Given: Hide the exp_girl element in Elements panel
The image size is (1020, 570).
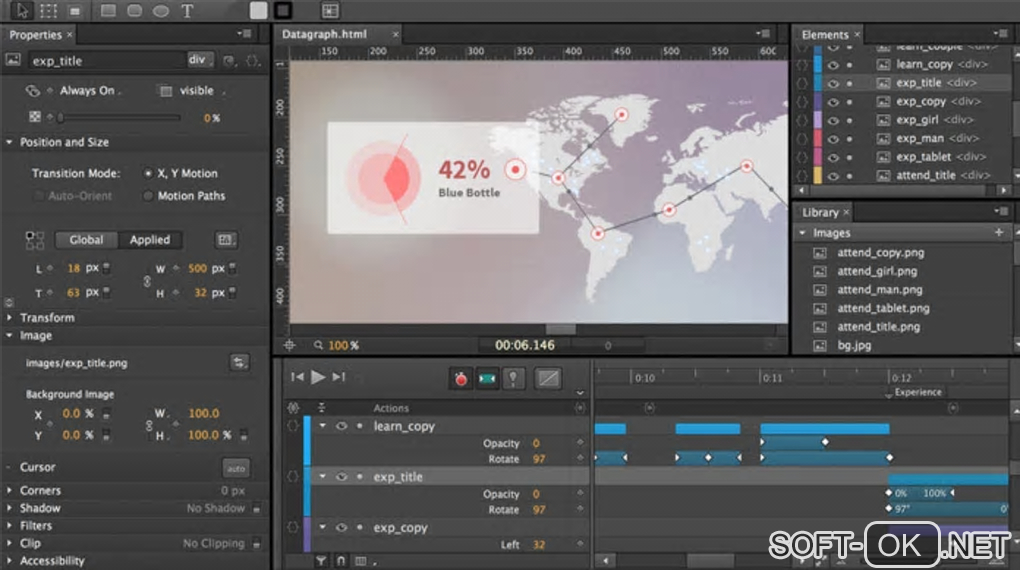Looking at the screenshot, I should point(835,120).
